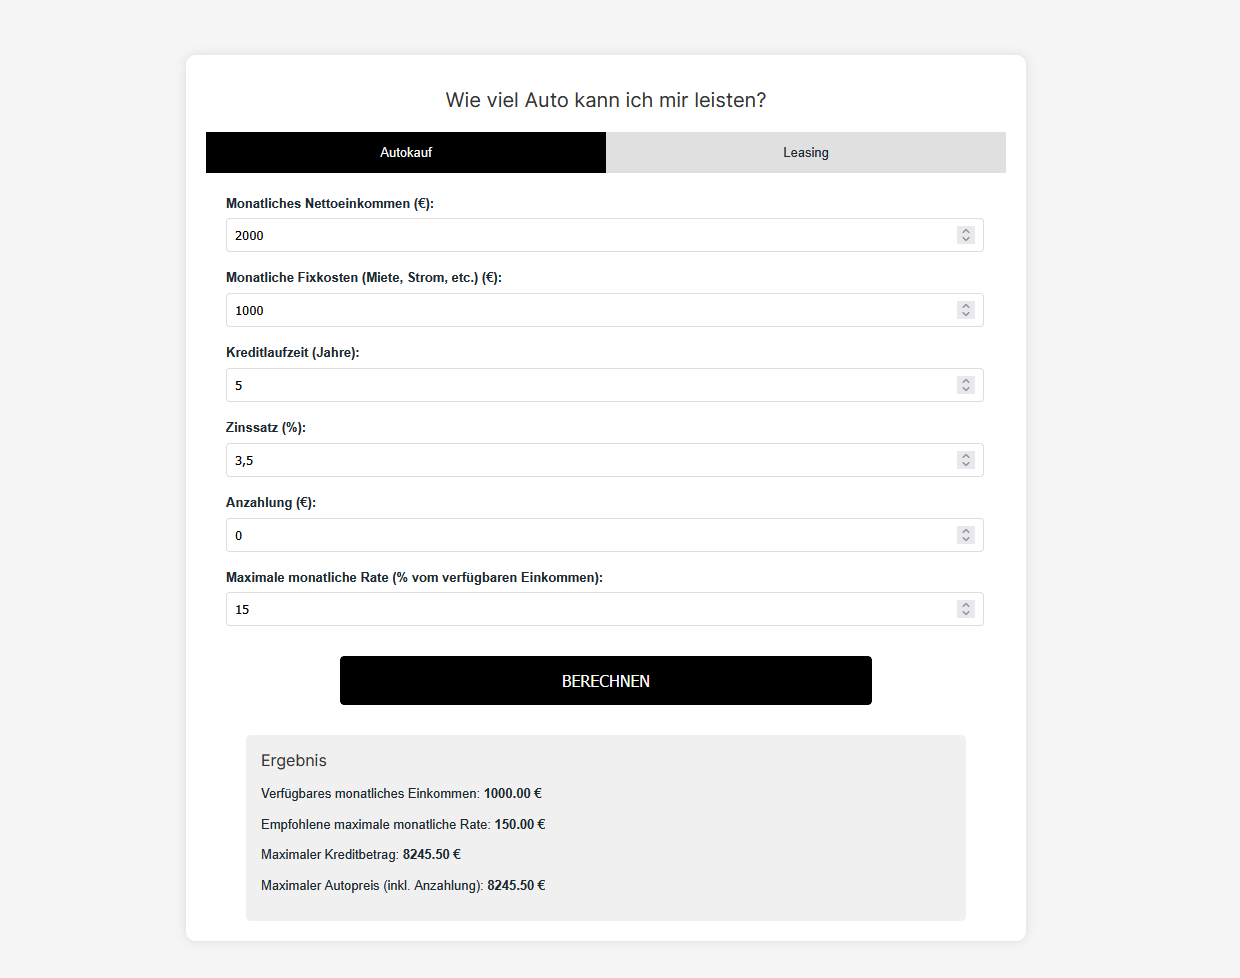Decrease Nettoeinkommen with the down arrow
Screen dimensions: 1240x978
(x=966, y=240)
